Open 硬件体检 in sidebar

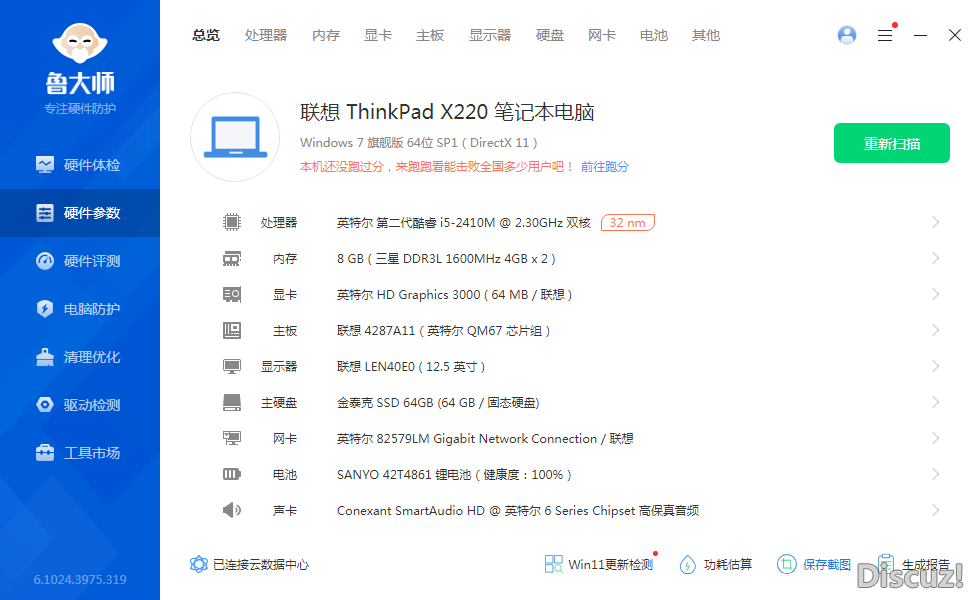(79, 165)
